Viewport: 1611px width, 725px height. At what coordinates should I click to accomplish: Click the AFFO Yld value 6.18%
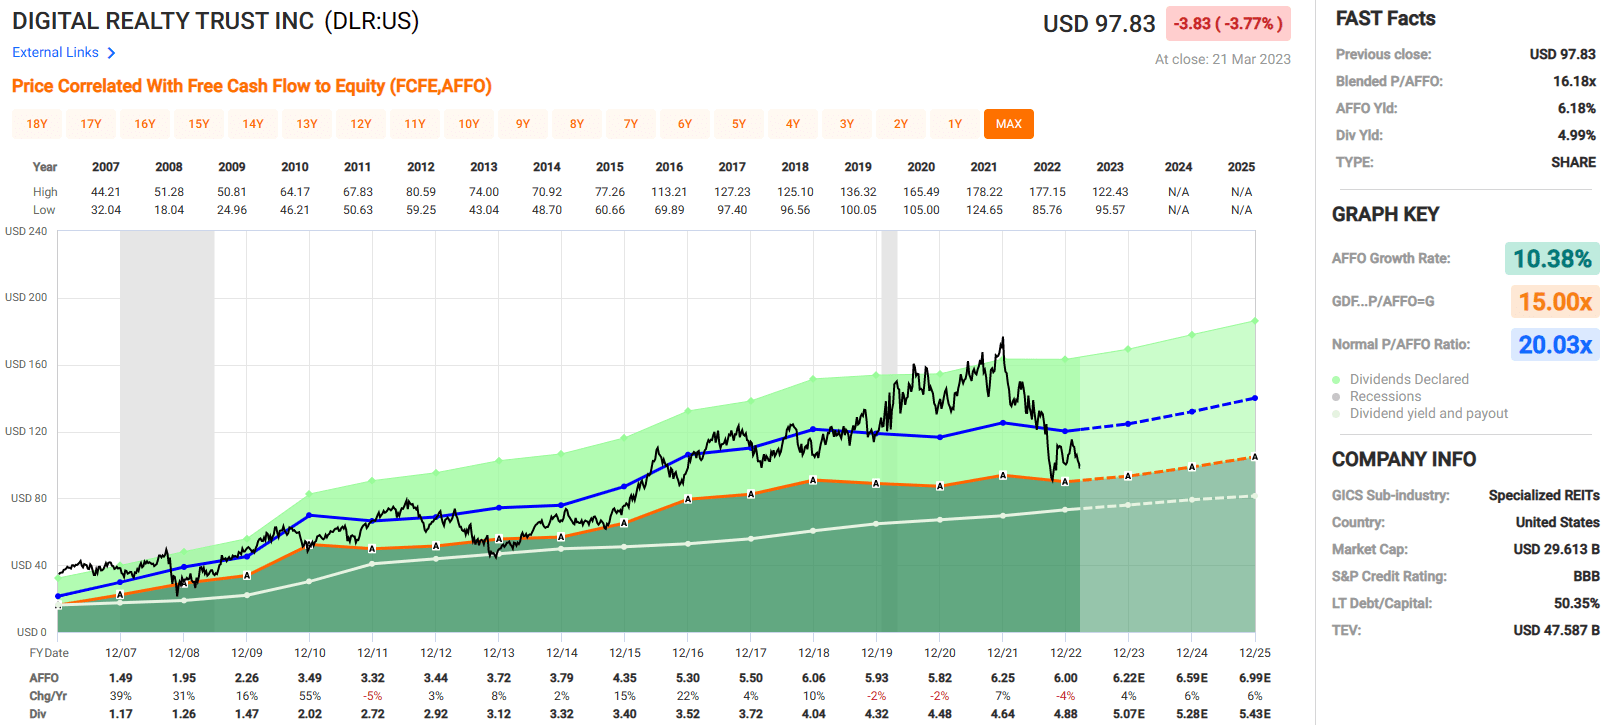1576,108
